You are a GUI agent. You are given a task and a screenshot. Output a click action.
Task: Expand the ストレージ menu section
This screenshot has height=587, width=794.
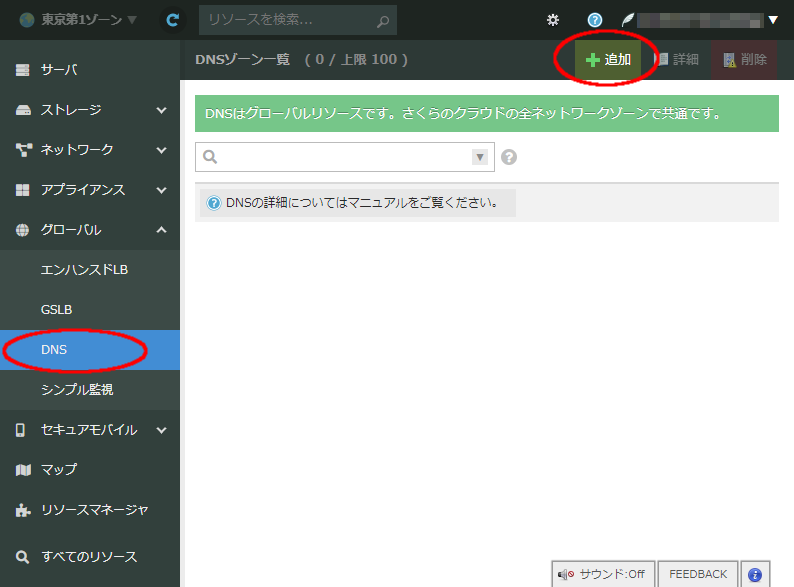pyautogui.click(x=90, y=110)
